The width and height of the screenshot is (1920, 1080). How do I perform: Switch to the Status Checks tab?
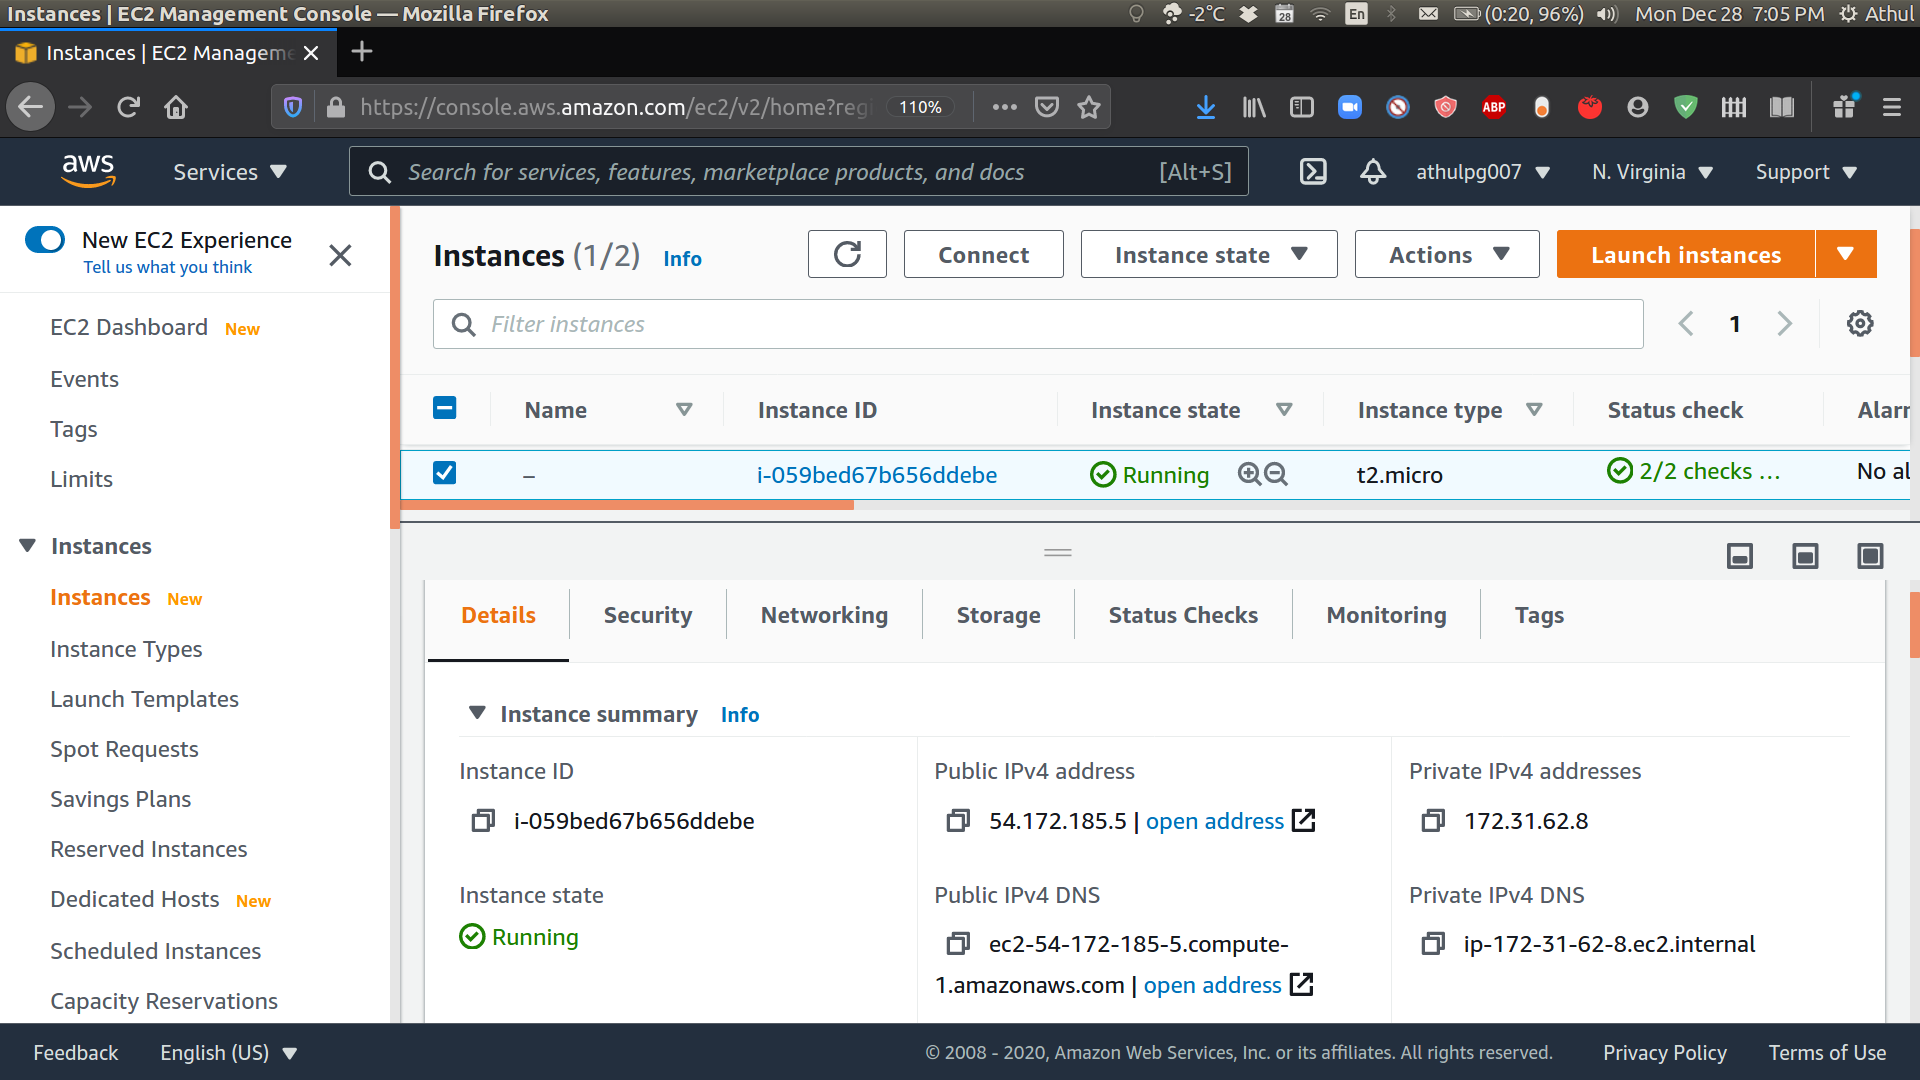point(1183,615)
